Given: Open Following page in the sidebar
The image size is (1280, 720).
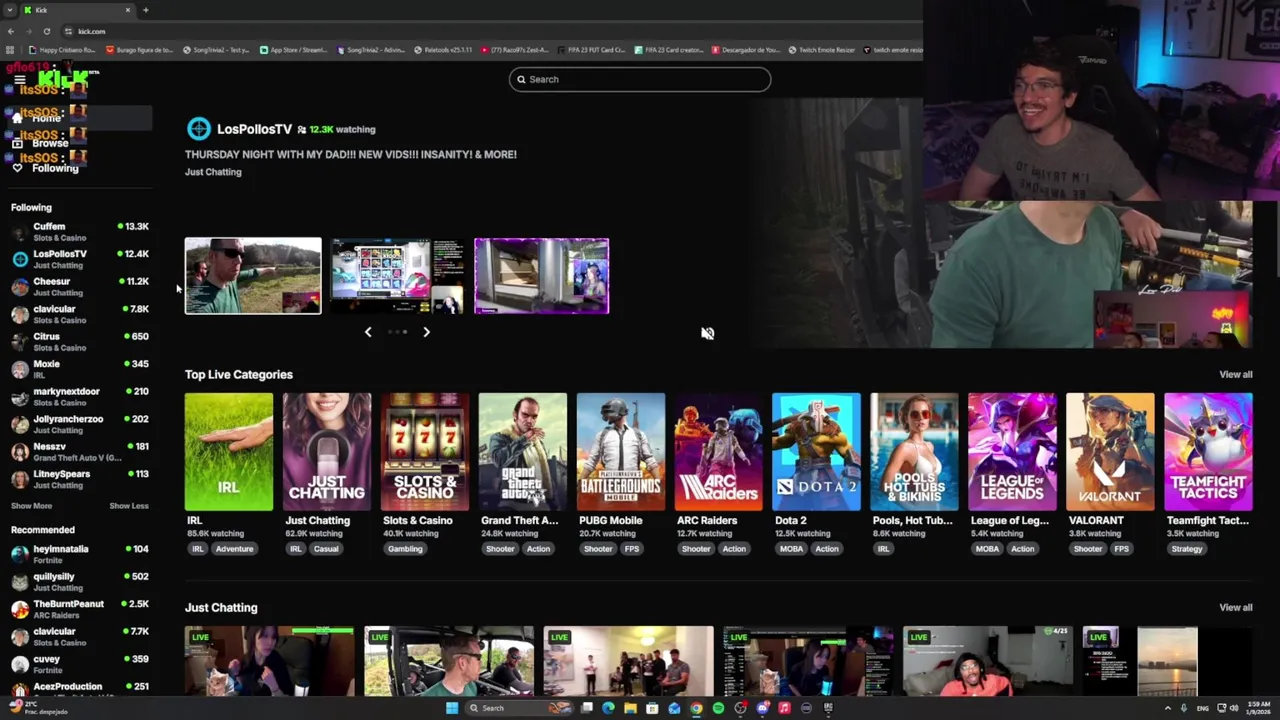Looking at the screenshot, I should click(78, 168).
